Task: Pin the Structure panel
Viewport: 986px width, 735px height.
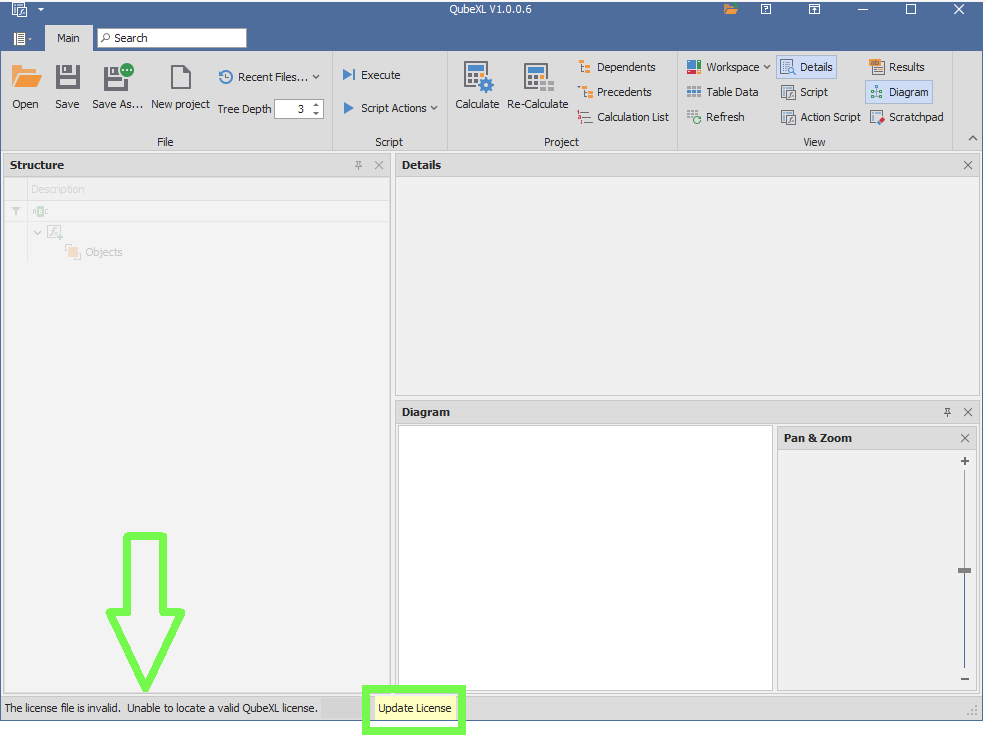Action: pyautogui.click(x=359, y=165)
